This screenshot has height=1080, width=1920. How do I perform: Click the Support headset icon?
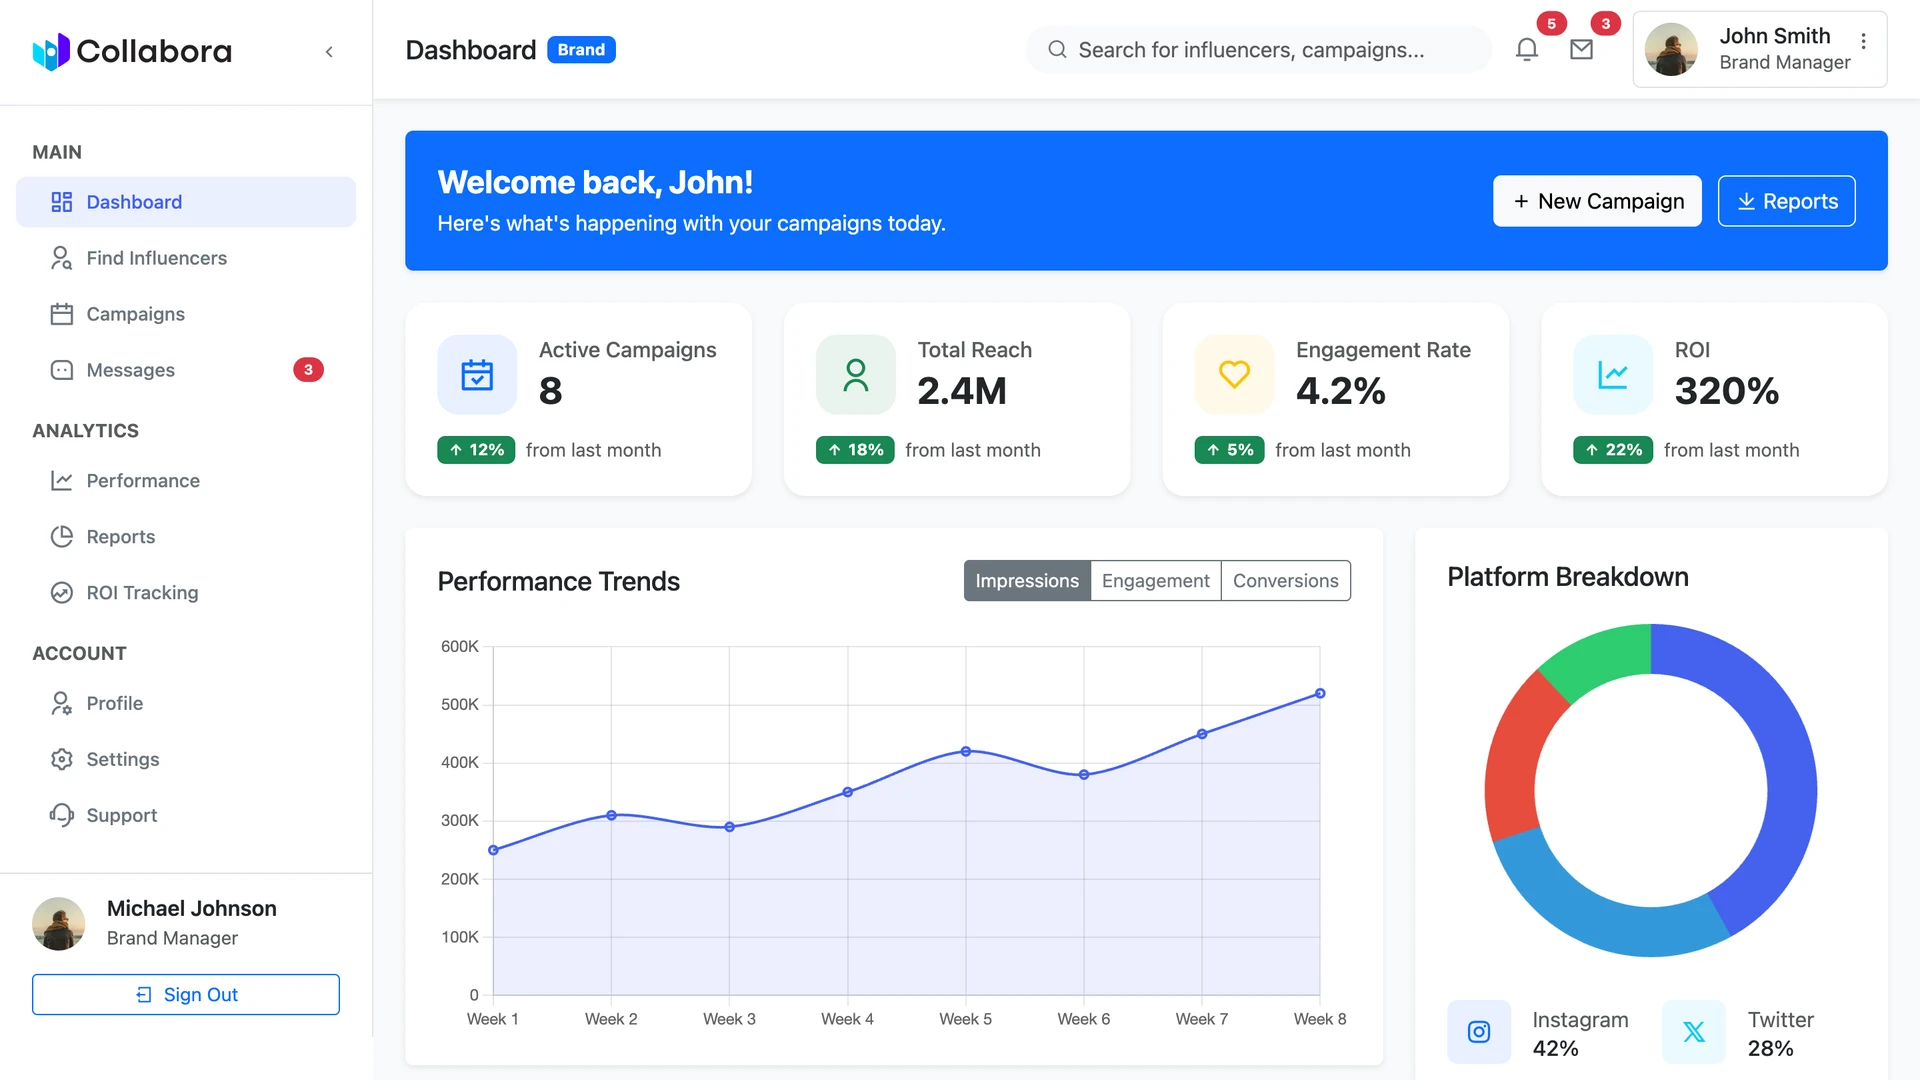62,815
